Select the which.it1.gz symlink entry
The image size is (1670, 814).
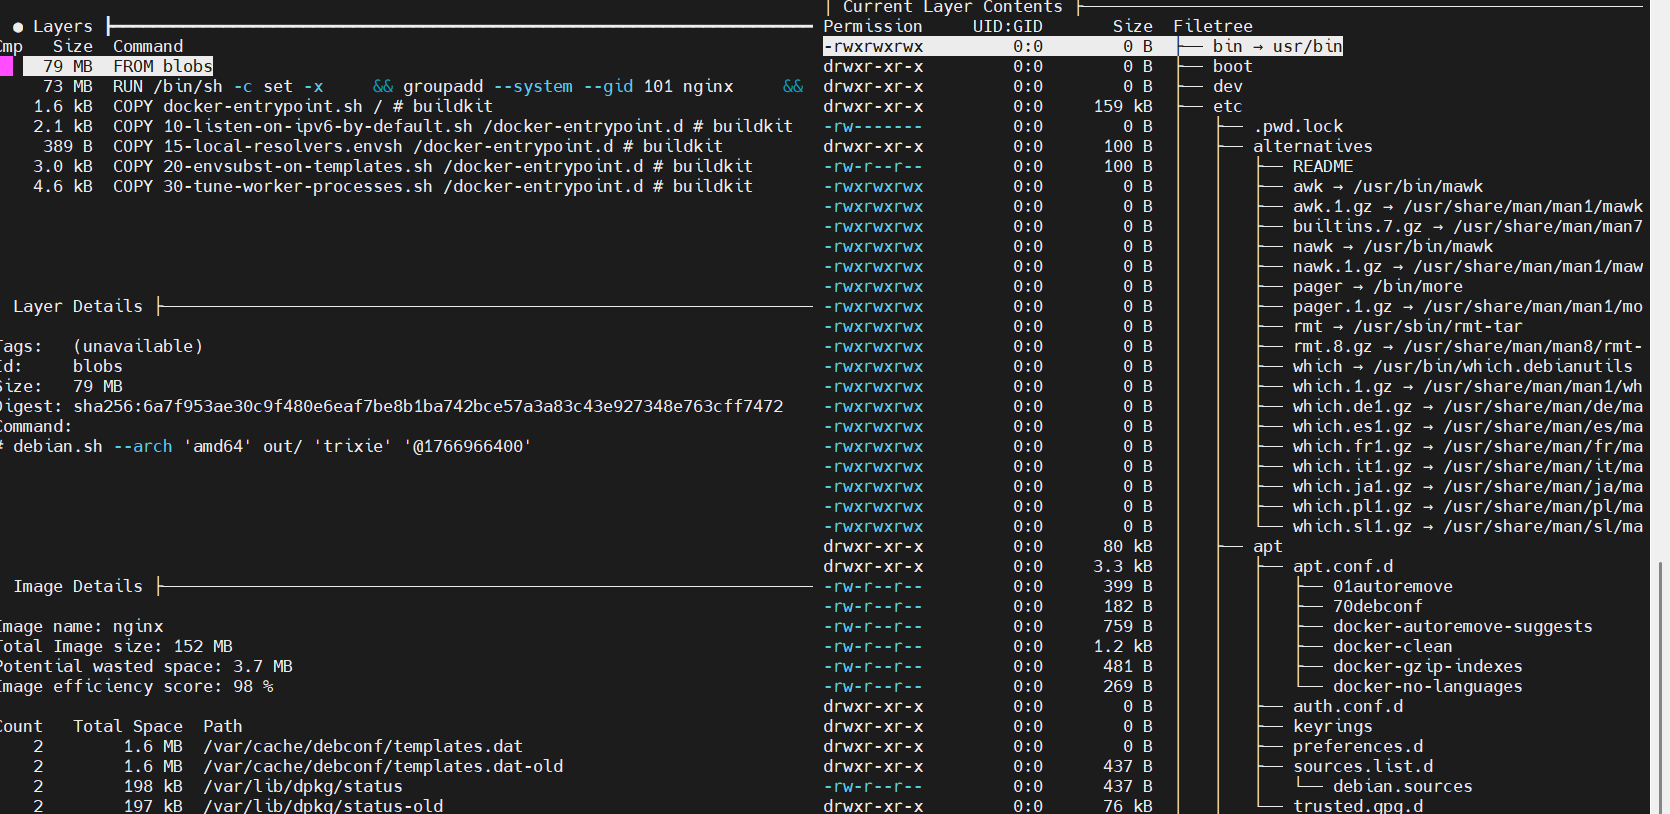coord(1468,466)
